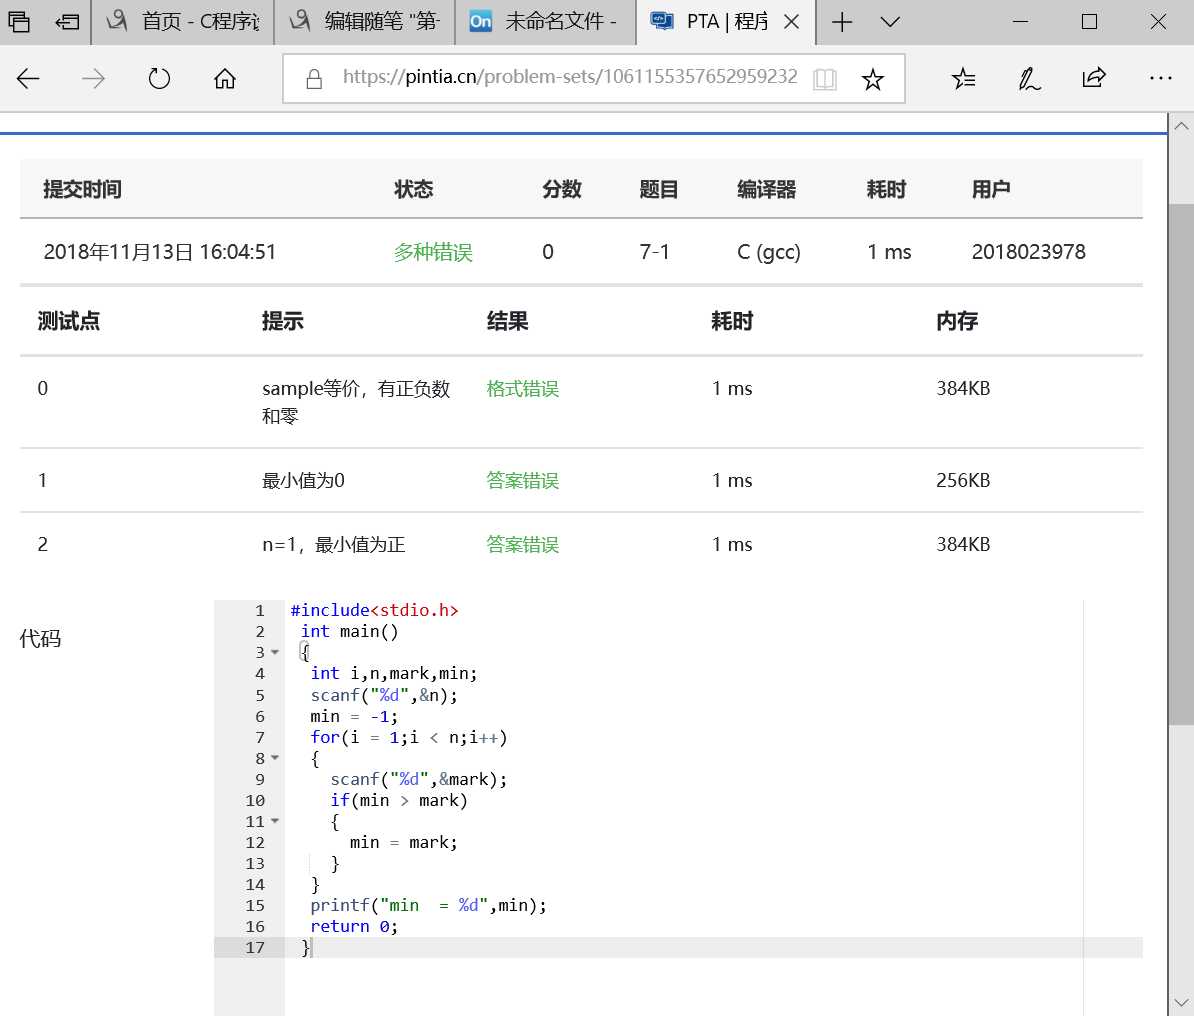Click the vertical scrollbar thumb
1194x1016 pixels.
click(x=1181, y=465)
